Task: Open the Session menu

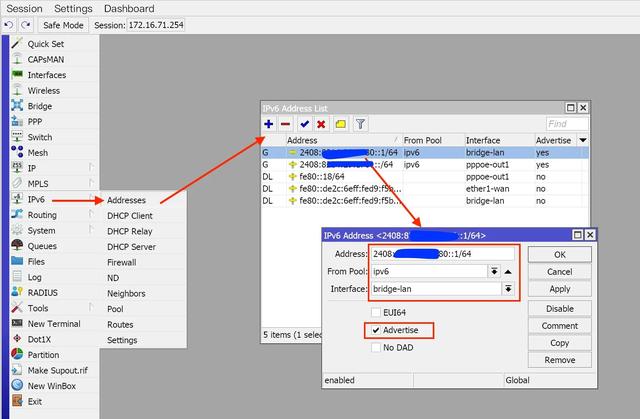Action: 24,9
